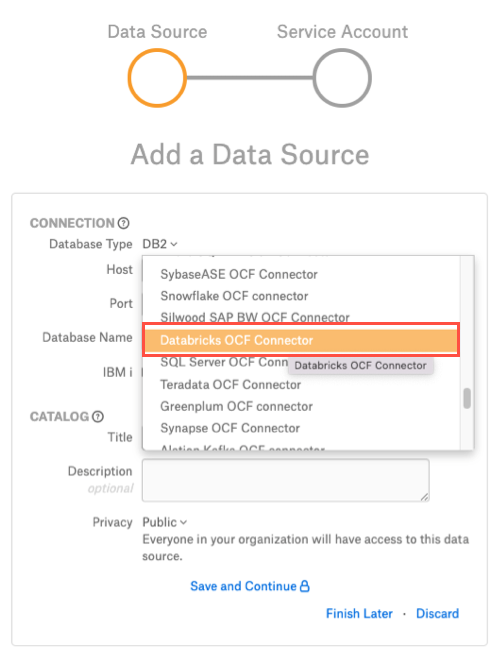
Task: Click the dropdown list scrollbar thumb
Action: tap(467, 398)
